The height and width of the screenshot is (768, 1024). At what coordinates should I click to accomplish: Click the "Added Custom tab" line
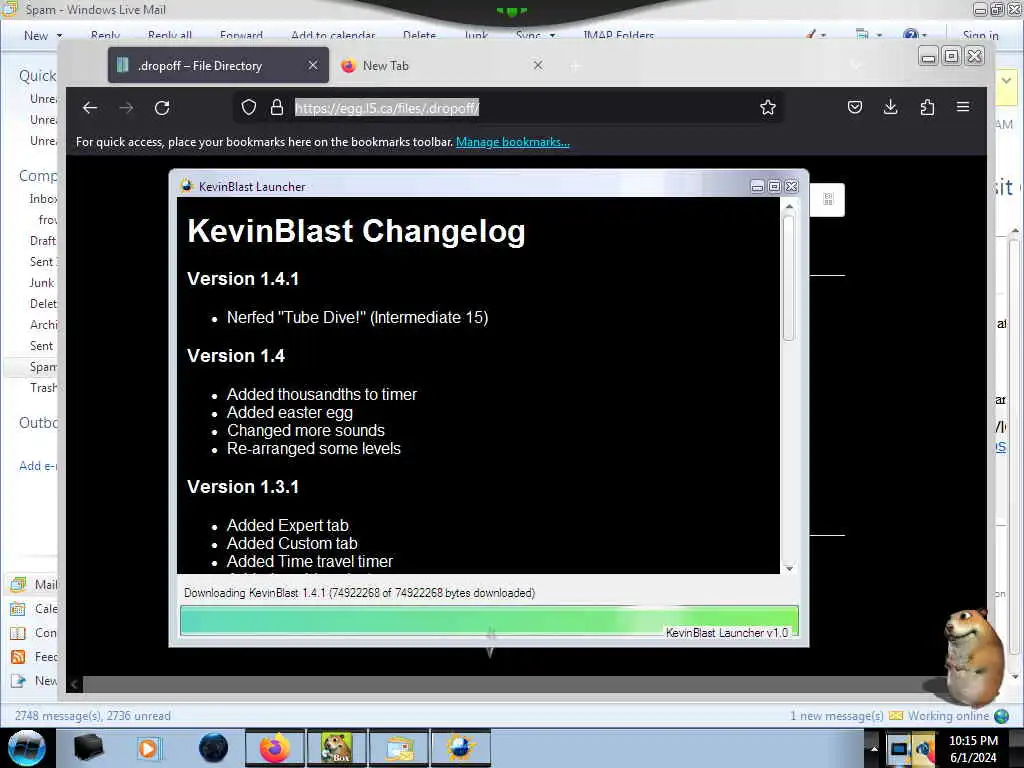tap(292, 543)
